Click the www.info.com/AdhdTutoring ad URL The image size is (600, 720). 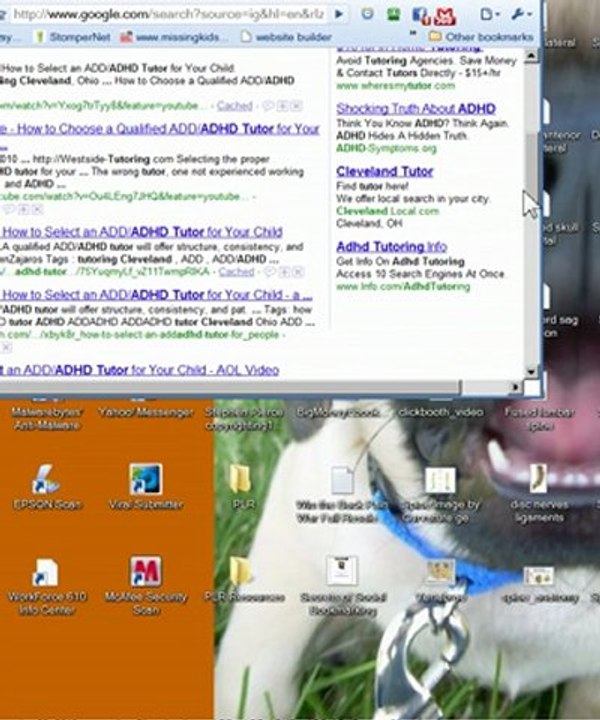click(403, 287)
